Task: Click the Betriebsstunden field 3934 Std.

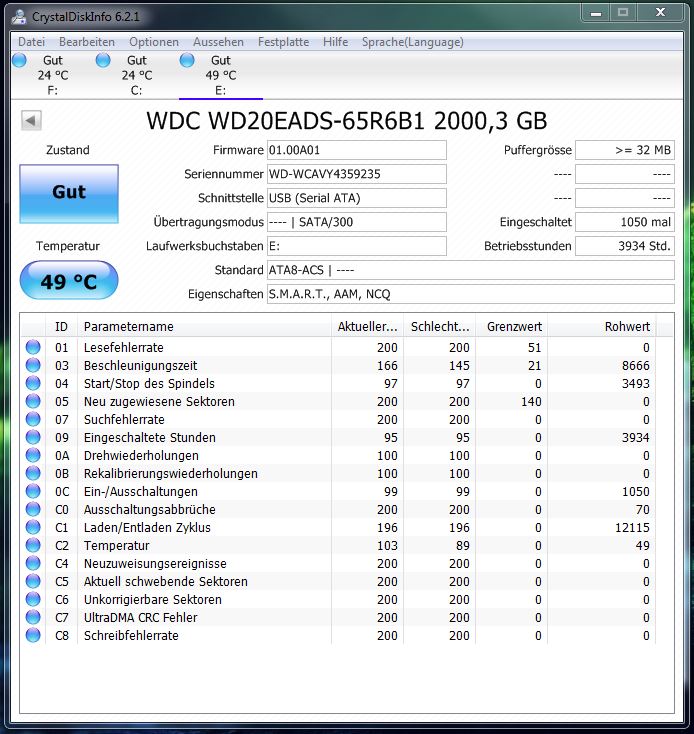Action: tap(625, 246)
